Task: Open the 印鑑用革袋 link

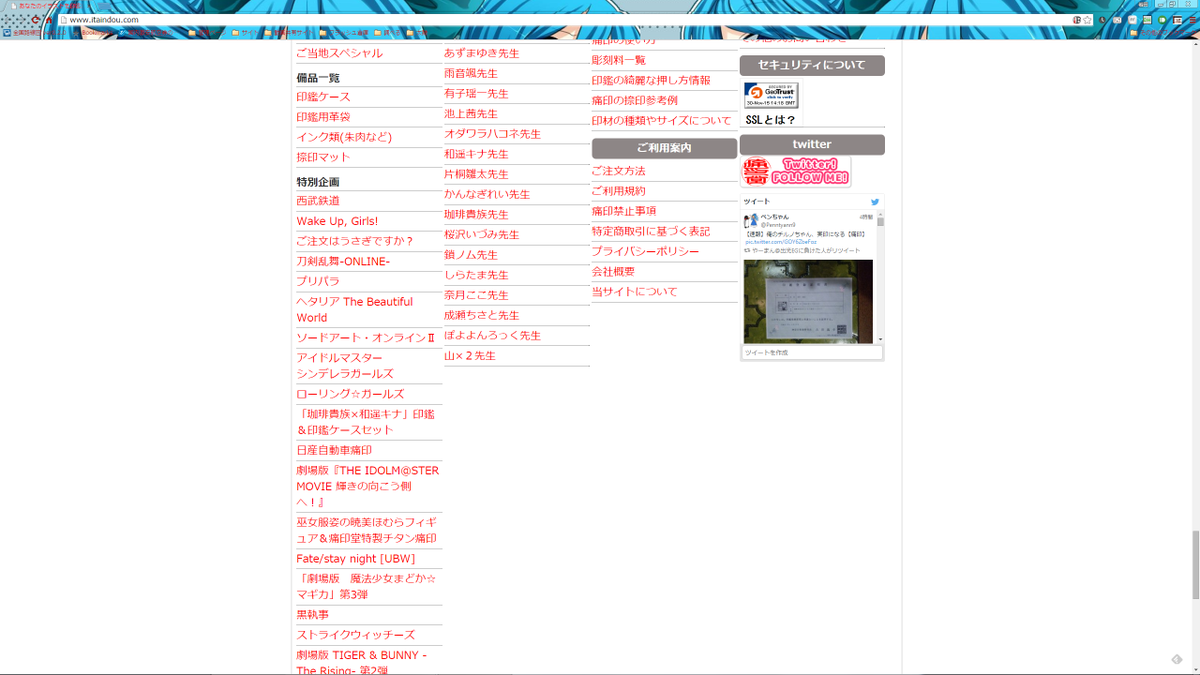Action: click(x=323, y=117)
